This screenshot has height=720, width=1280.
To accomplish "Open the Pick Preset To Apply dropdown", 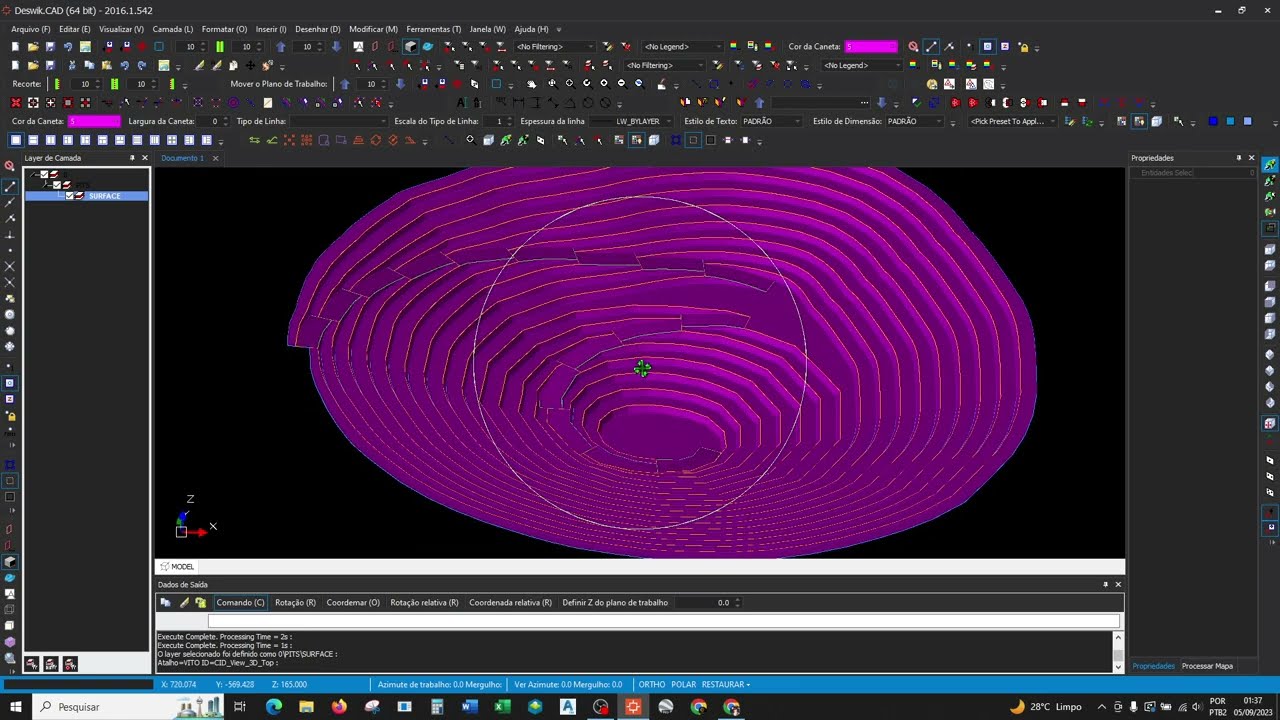I will 1012,121.
